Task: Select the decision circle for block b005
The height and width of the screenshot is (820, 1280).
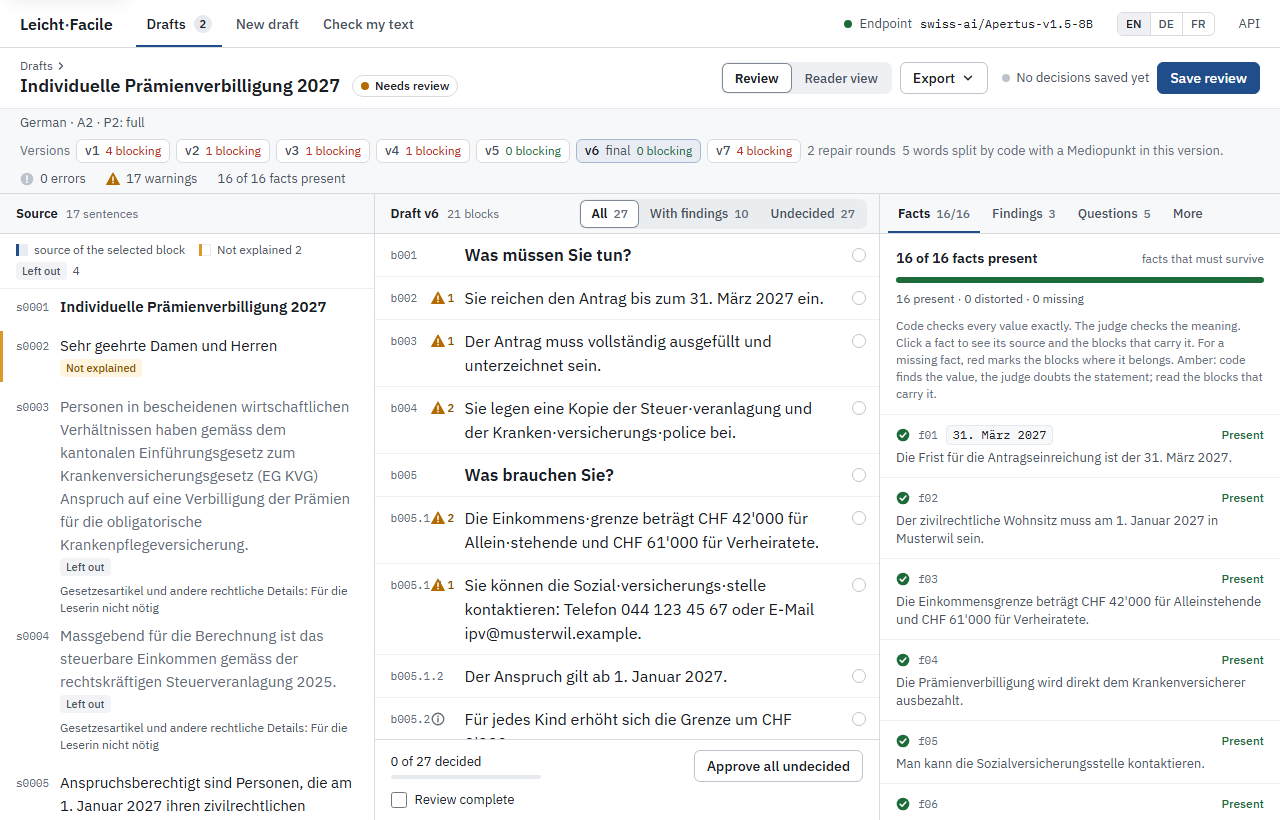Action: pos(859,475)
